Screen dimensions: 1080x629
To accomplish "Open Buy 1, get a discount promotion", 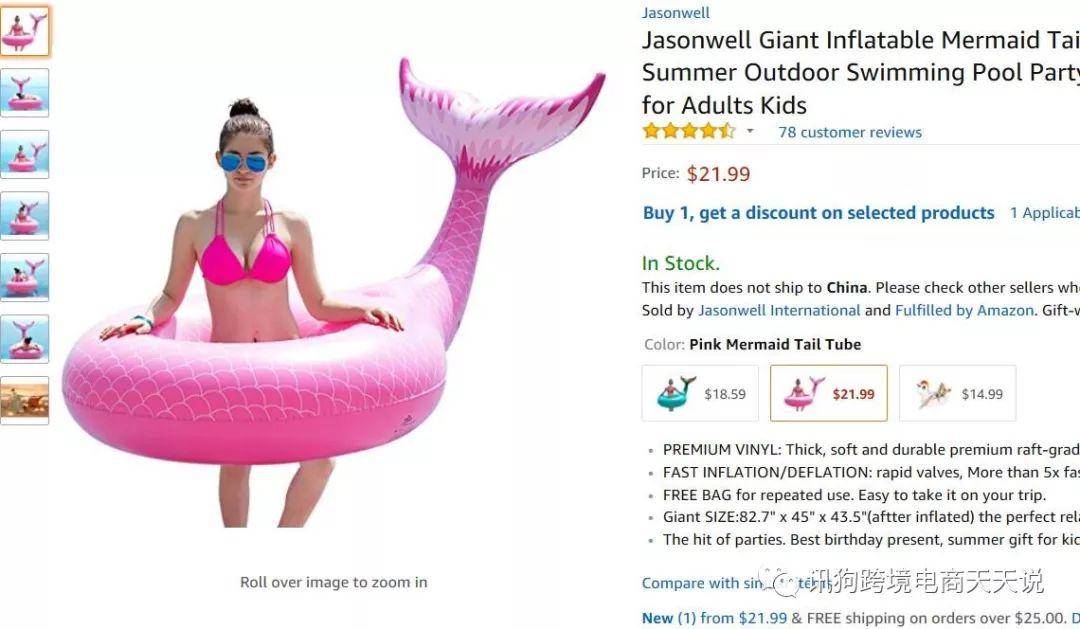I will [x=818, y=213].
